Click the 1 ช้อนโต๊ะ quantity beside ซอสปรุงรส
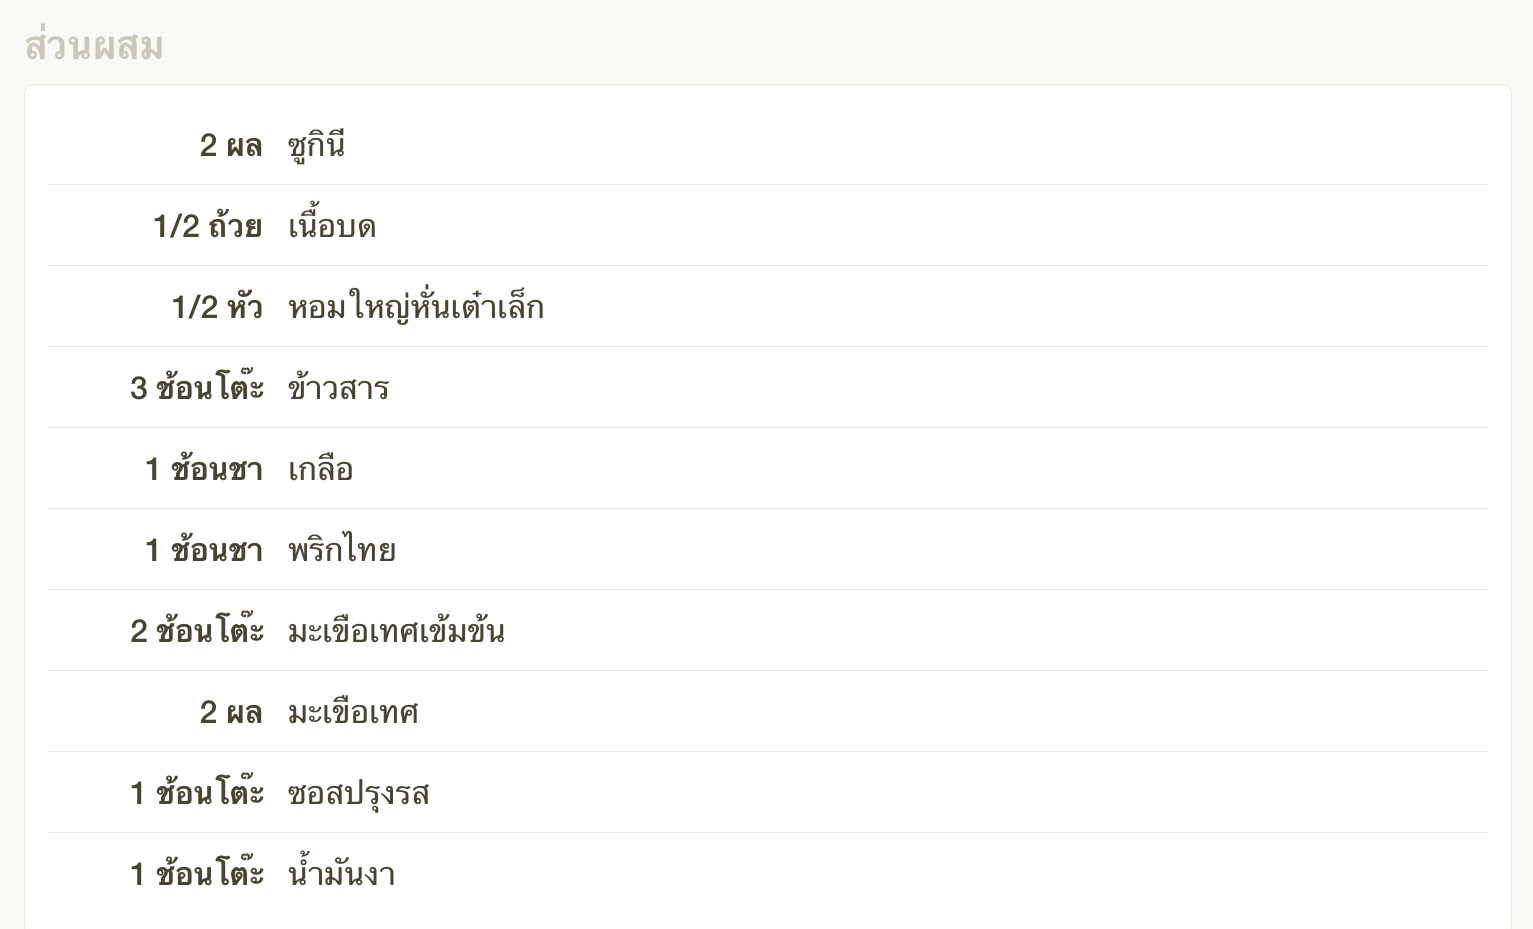The height and width of the screenshot is (929, 1533). click(196, 794)
